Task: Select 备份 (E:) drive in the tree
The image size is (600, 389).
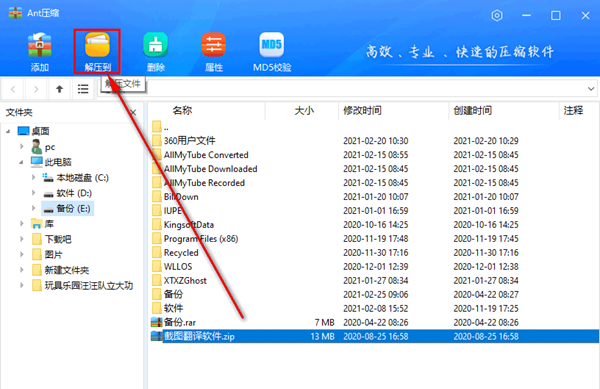Action: coord(67,208)
